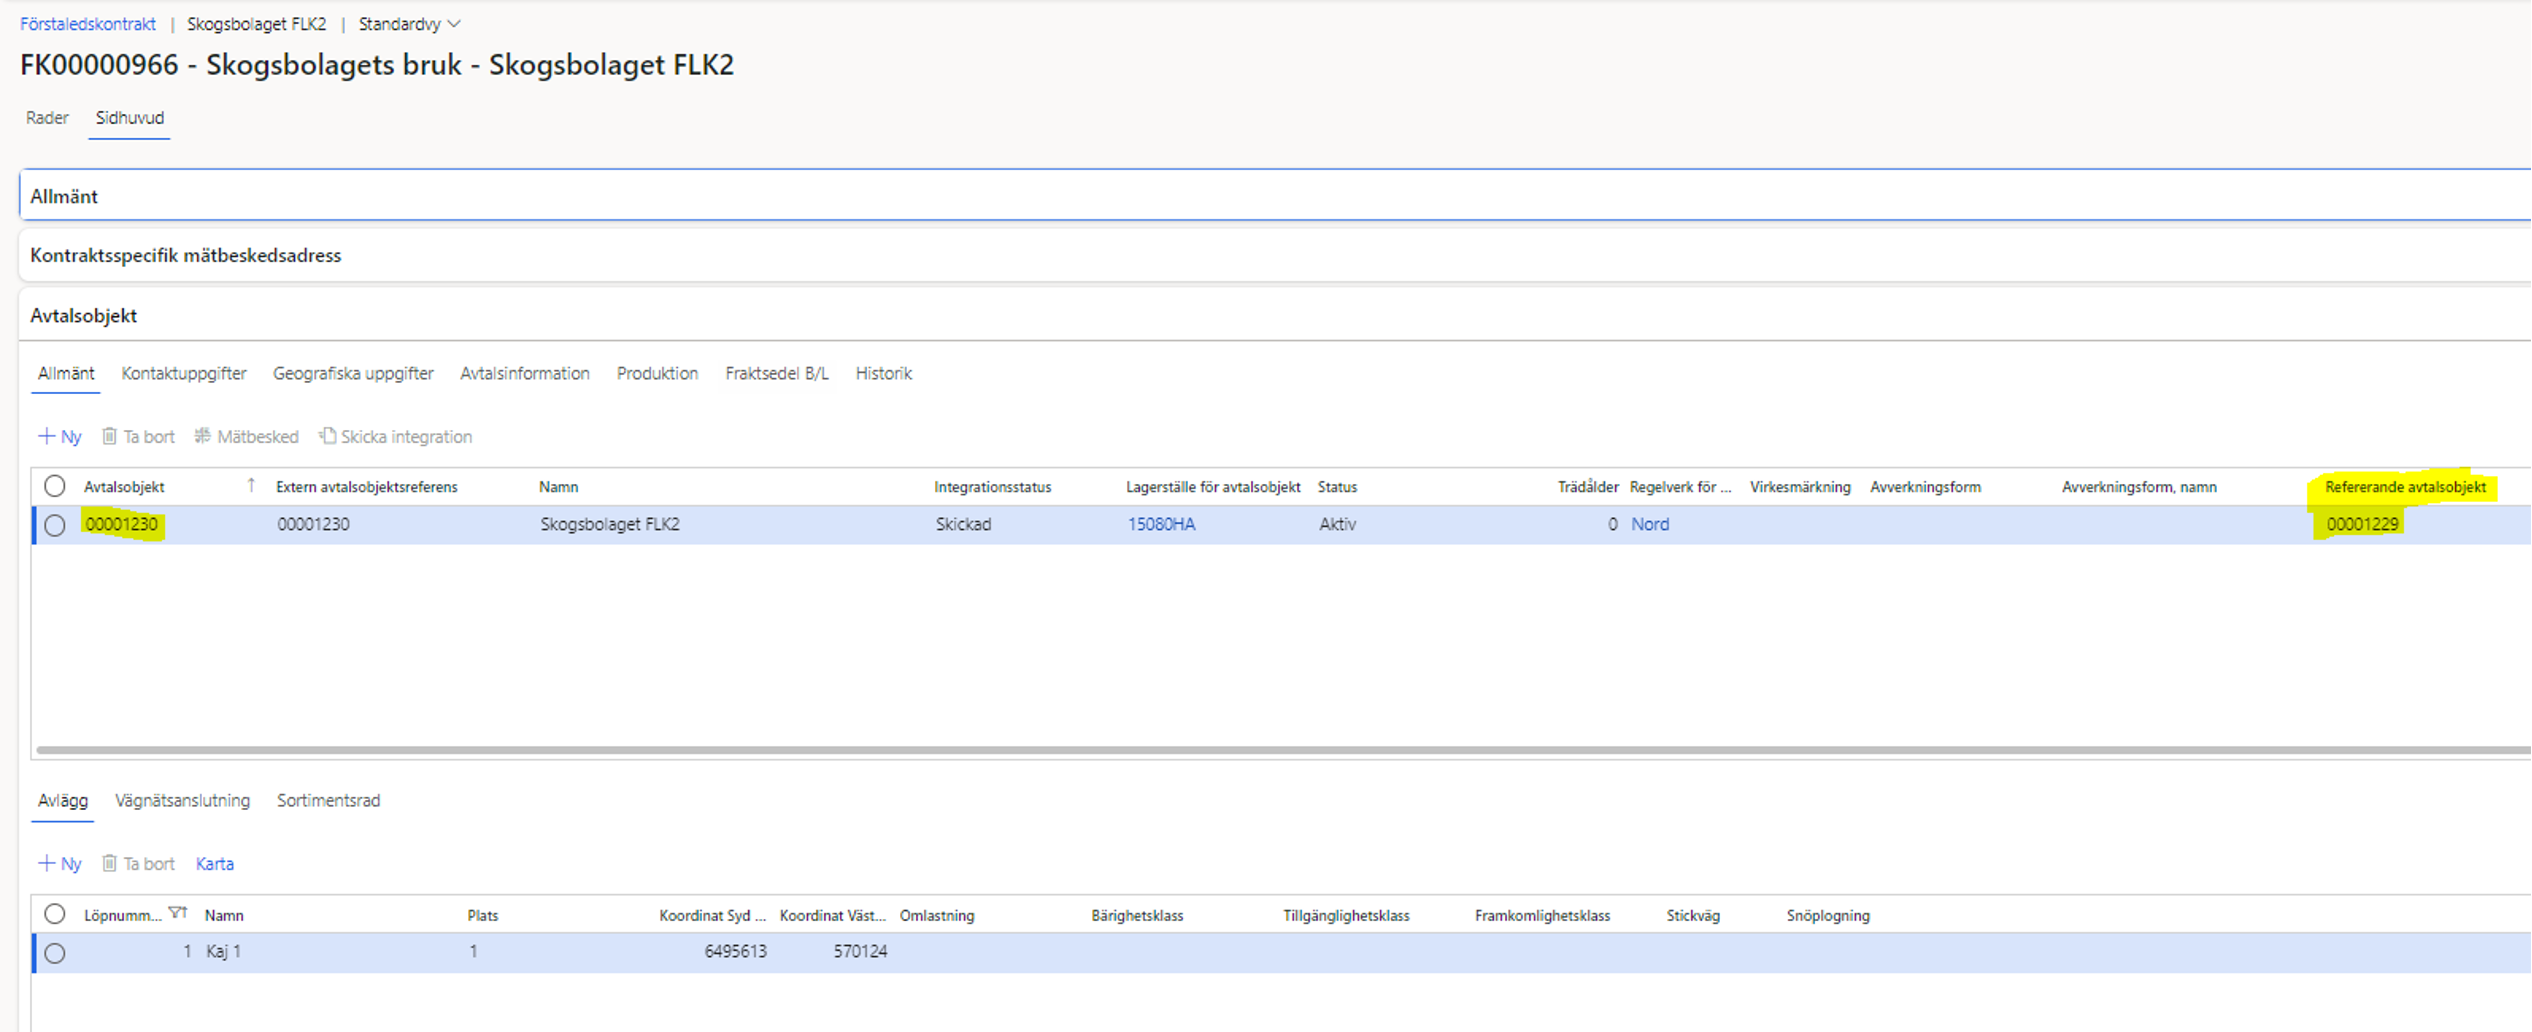The width and height of the screenshot is (2532, 1032).
Task: Click the Tillgänglighetsklass column header
Action: click(x=1346, y=916)
